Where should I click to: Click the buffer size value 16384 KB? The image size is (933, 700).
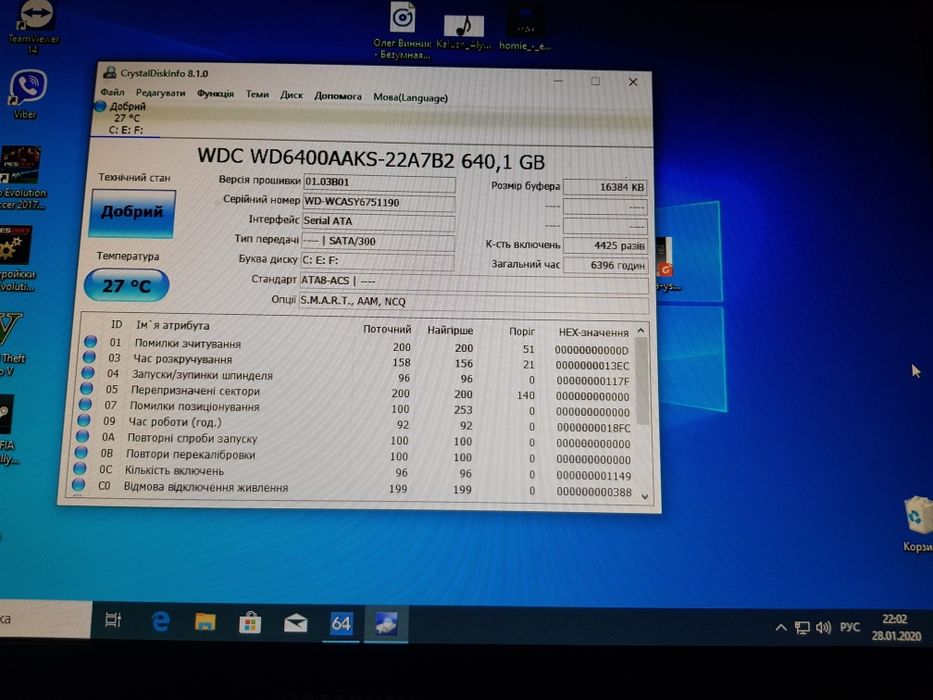point(605,188)
